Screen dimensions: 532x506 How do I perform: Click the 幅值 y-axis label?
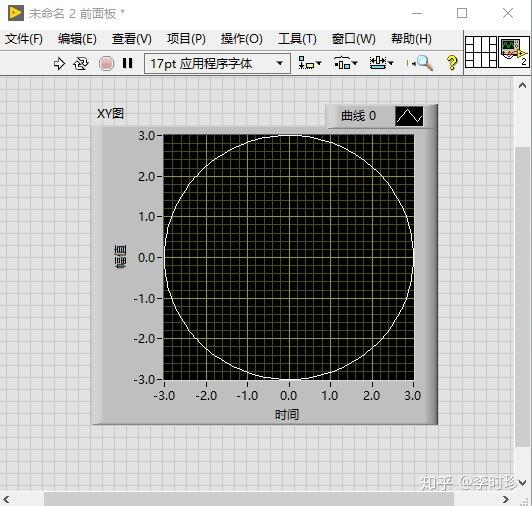click(120, 257)
